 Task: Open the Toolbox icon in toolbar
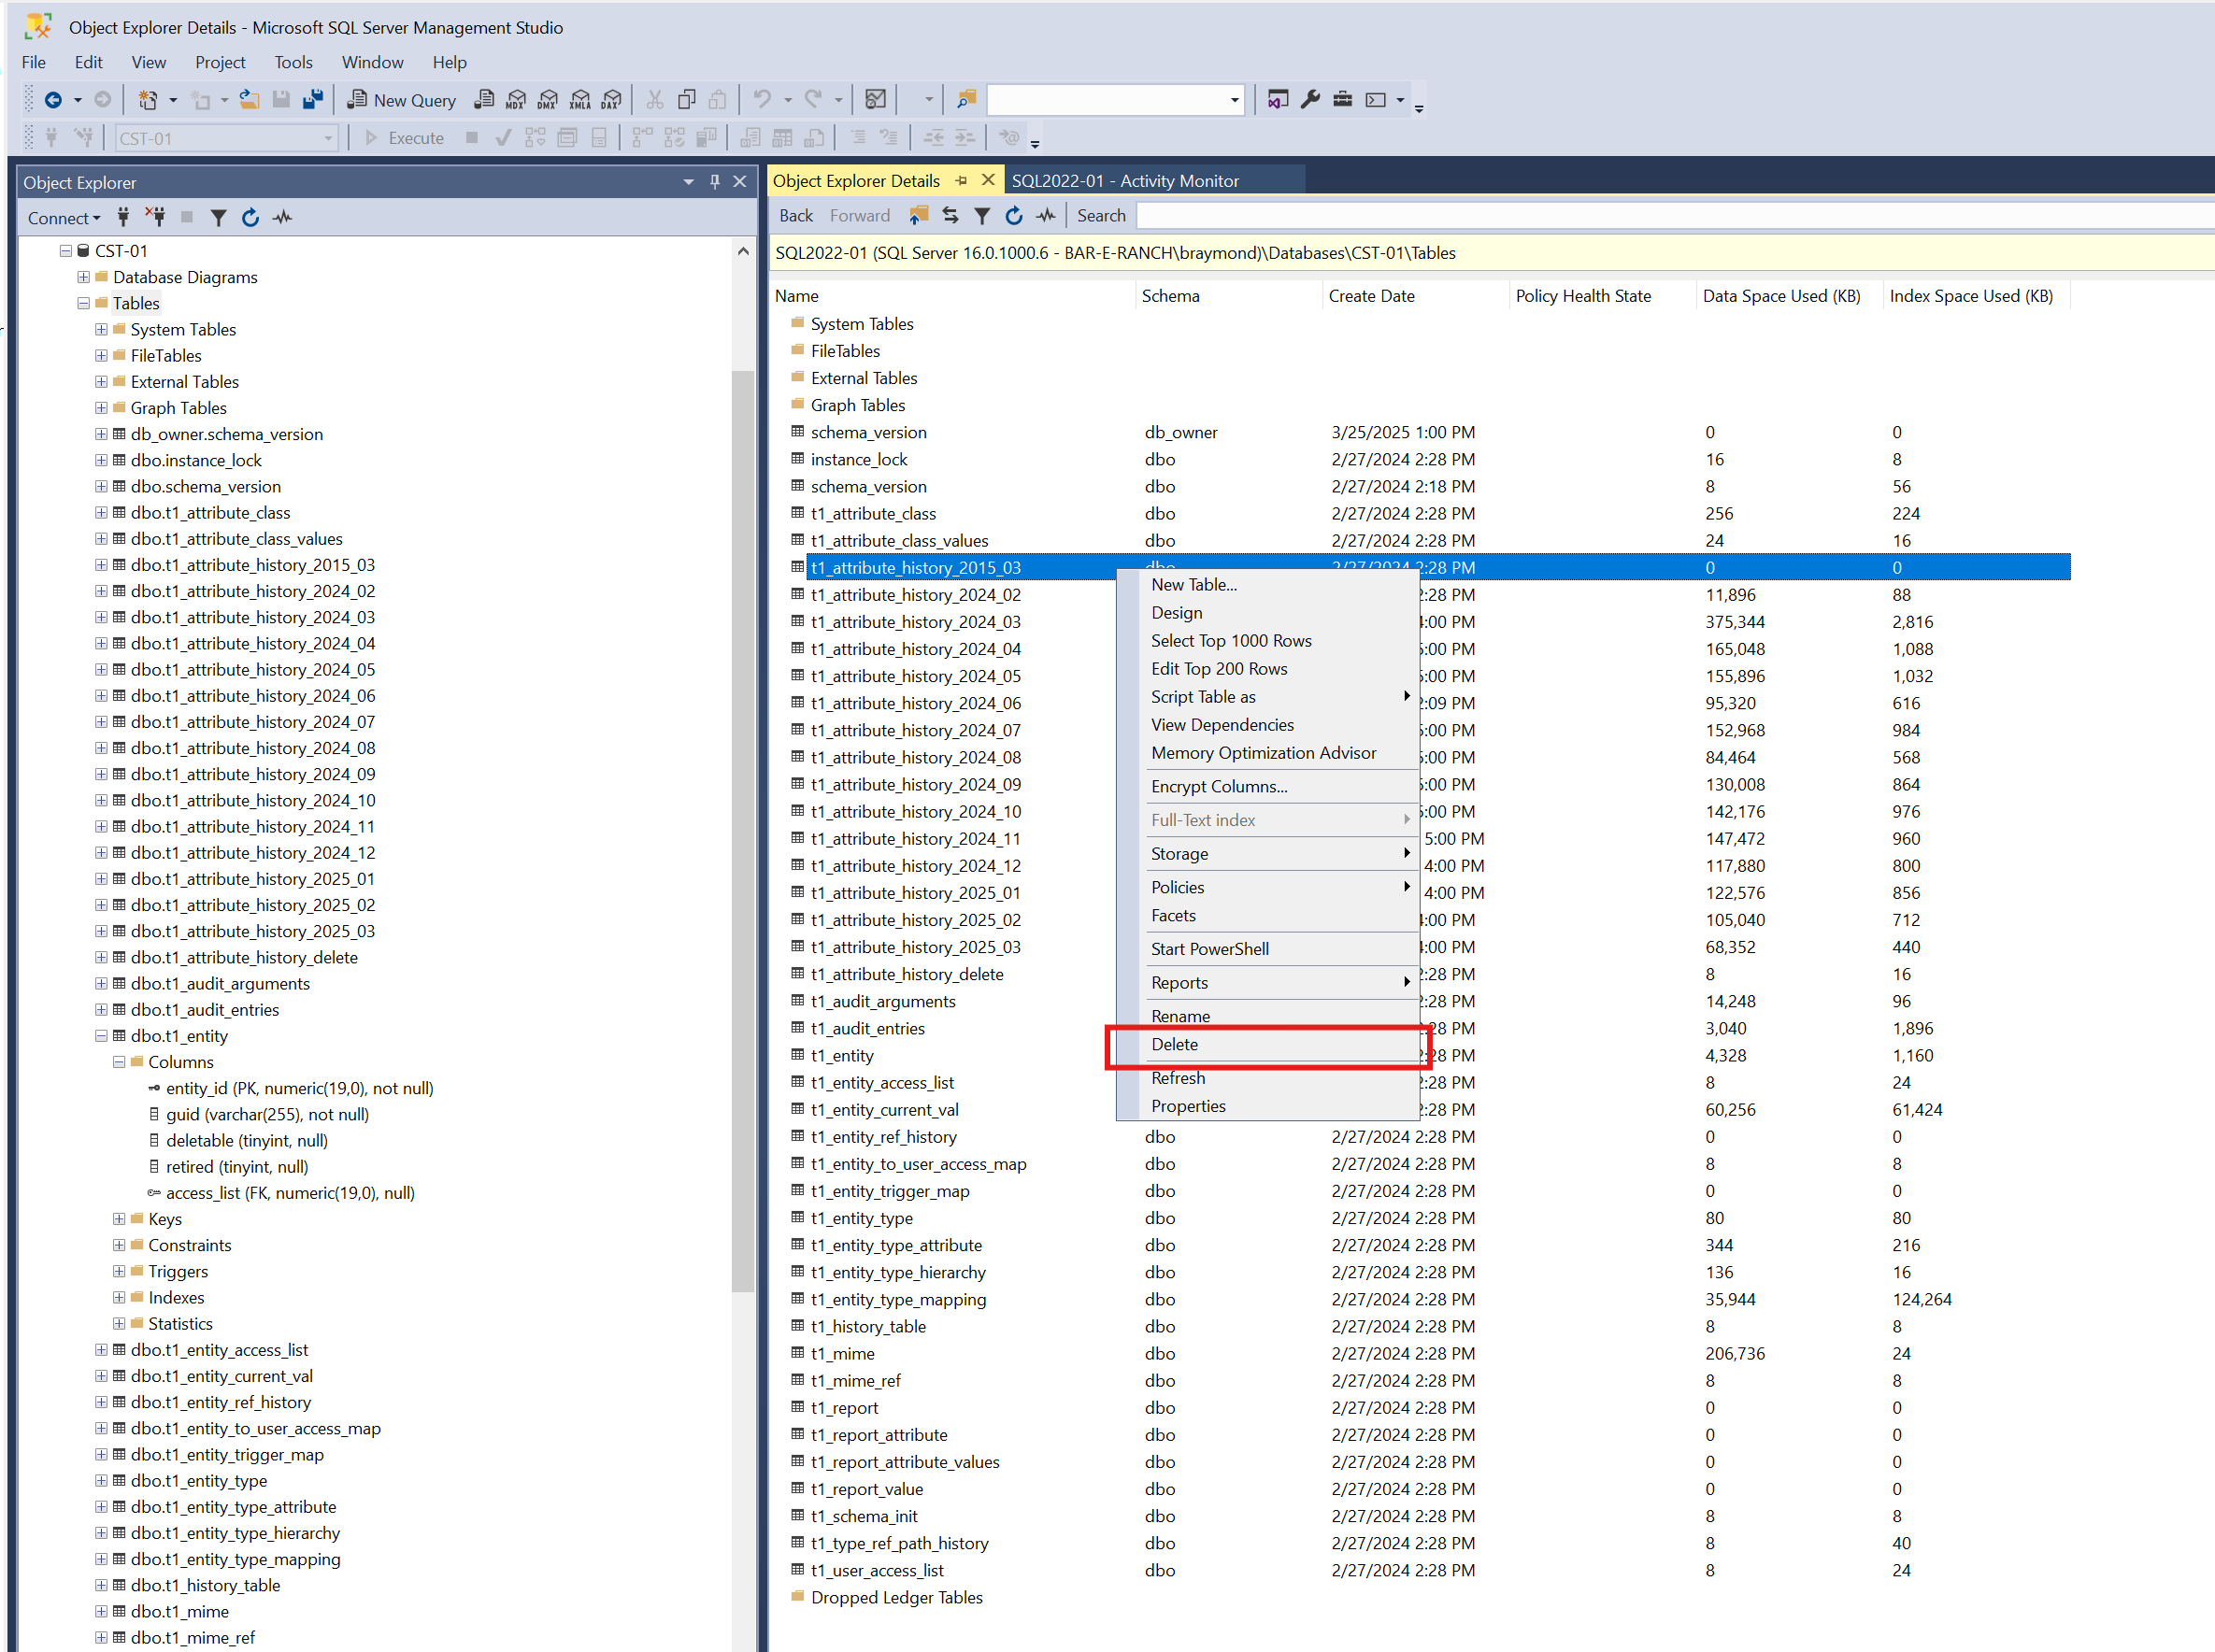[x=1343, y=99]
